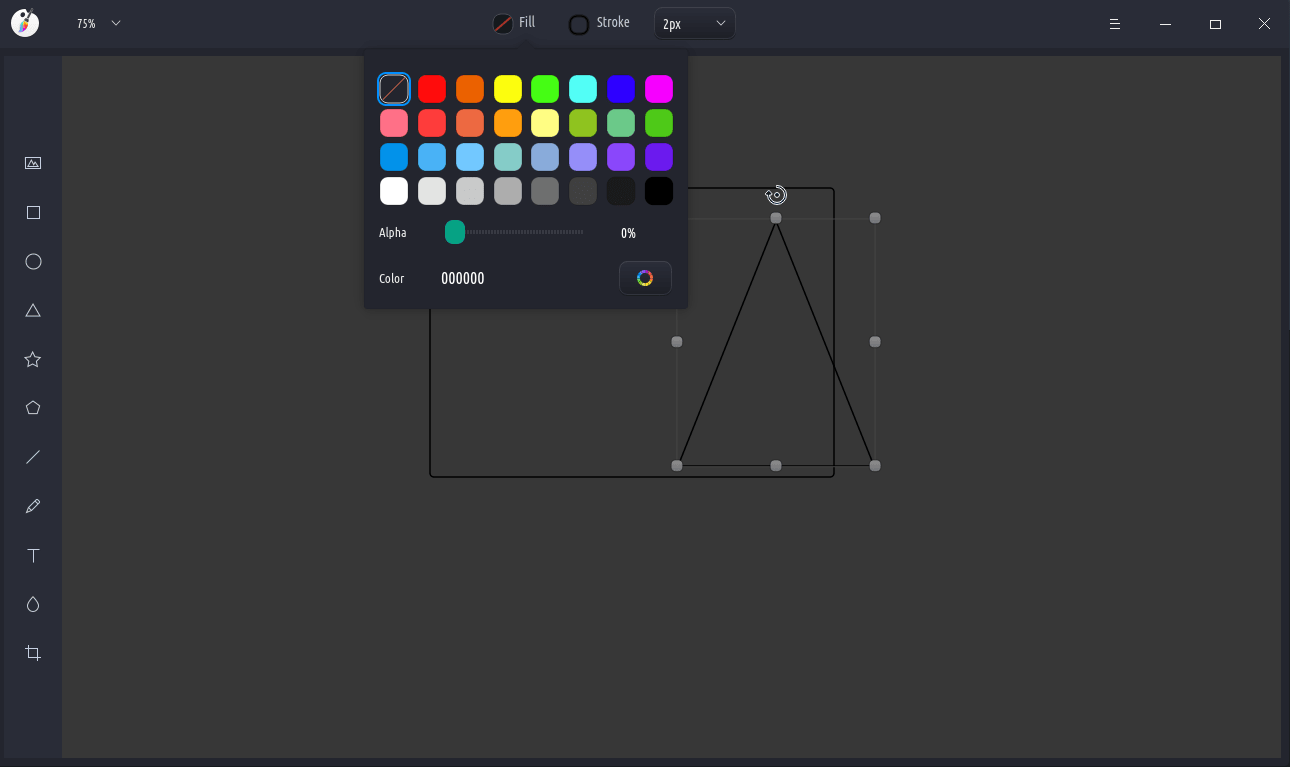This screenshot has height=767, width=1290.
Task: Choose the no-fill transparent swatch
Action: point(394,89)
